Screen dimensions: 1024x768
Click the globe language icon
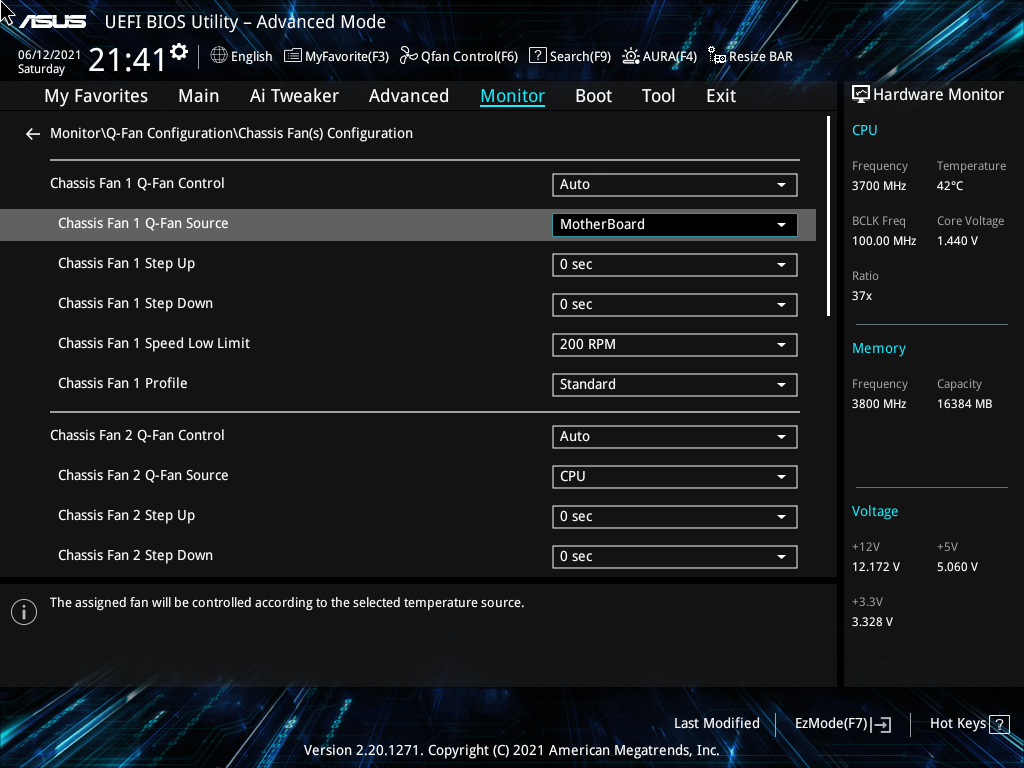219,56
